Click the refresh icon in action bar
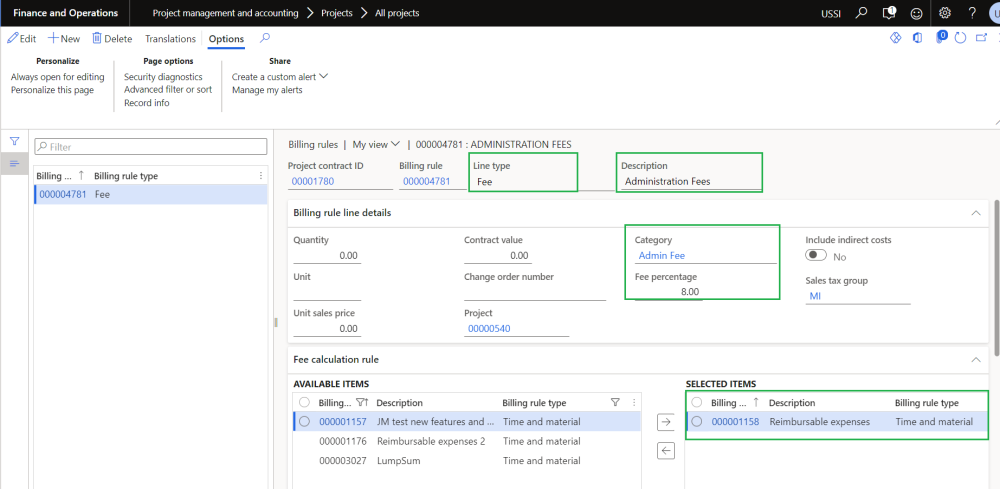The image size is (1000, 489). click(960, 38)
